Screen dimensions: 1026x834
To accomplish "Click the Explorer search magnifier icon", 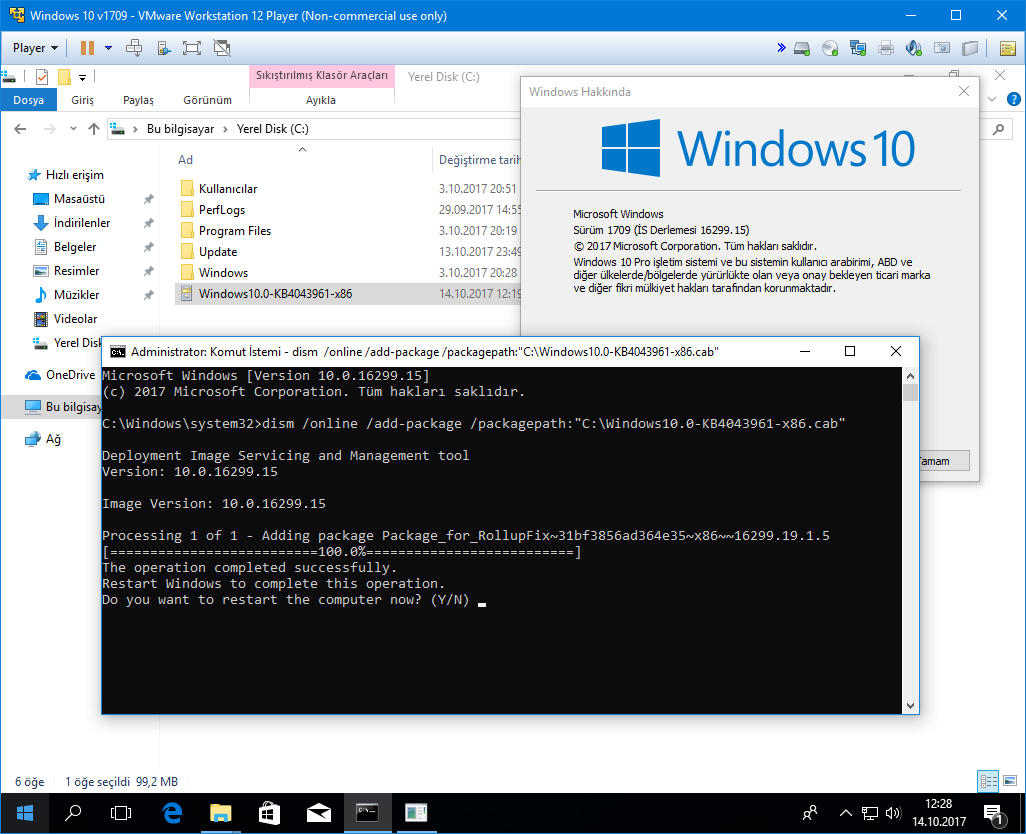I will tap(998, 129).
